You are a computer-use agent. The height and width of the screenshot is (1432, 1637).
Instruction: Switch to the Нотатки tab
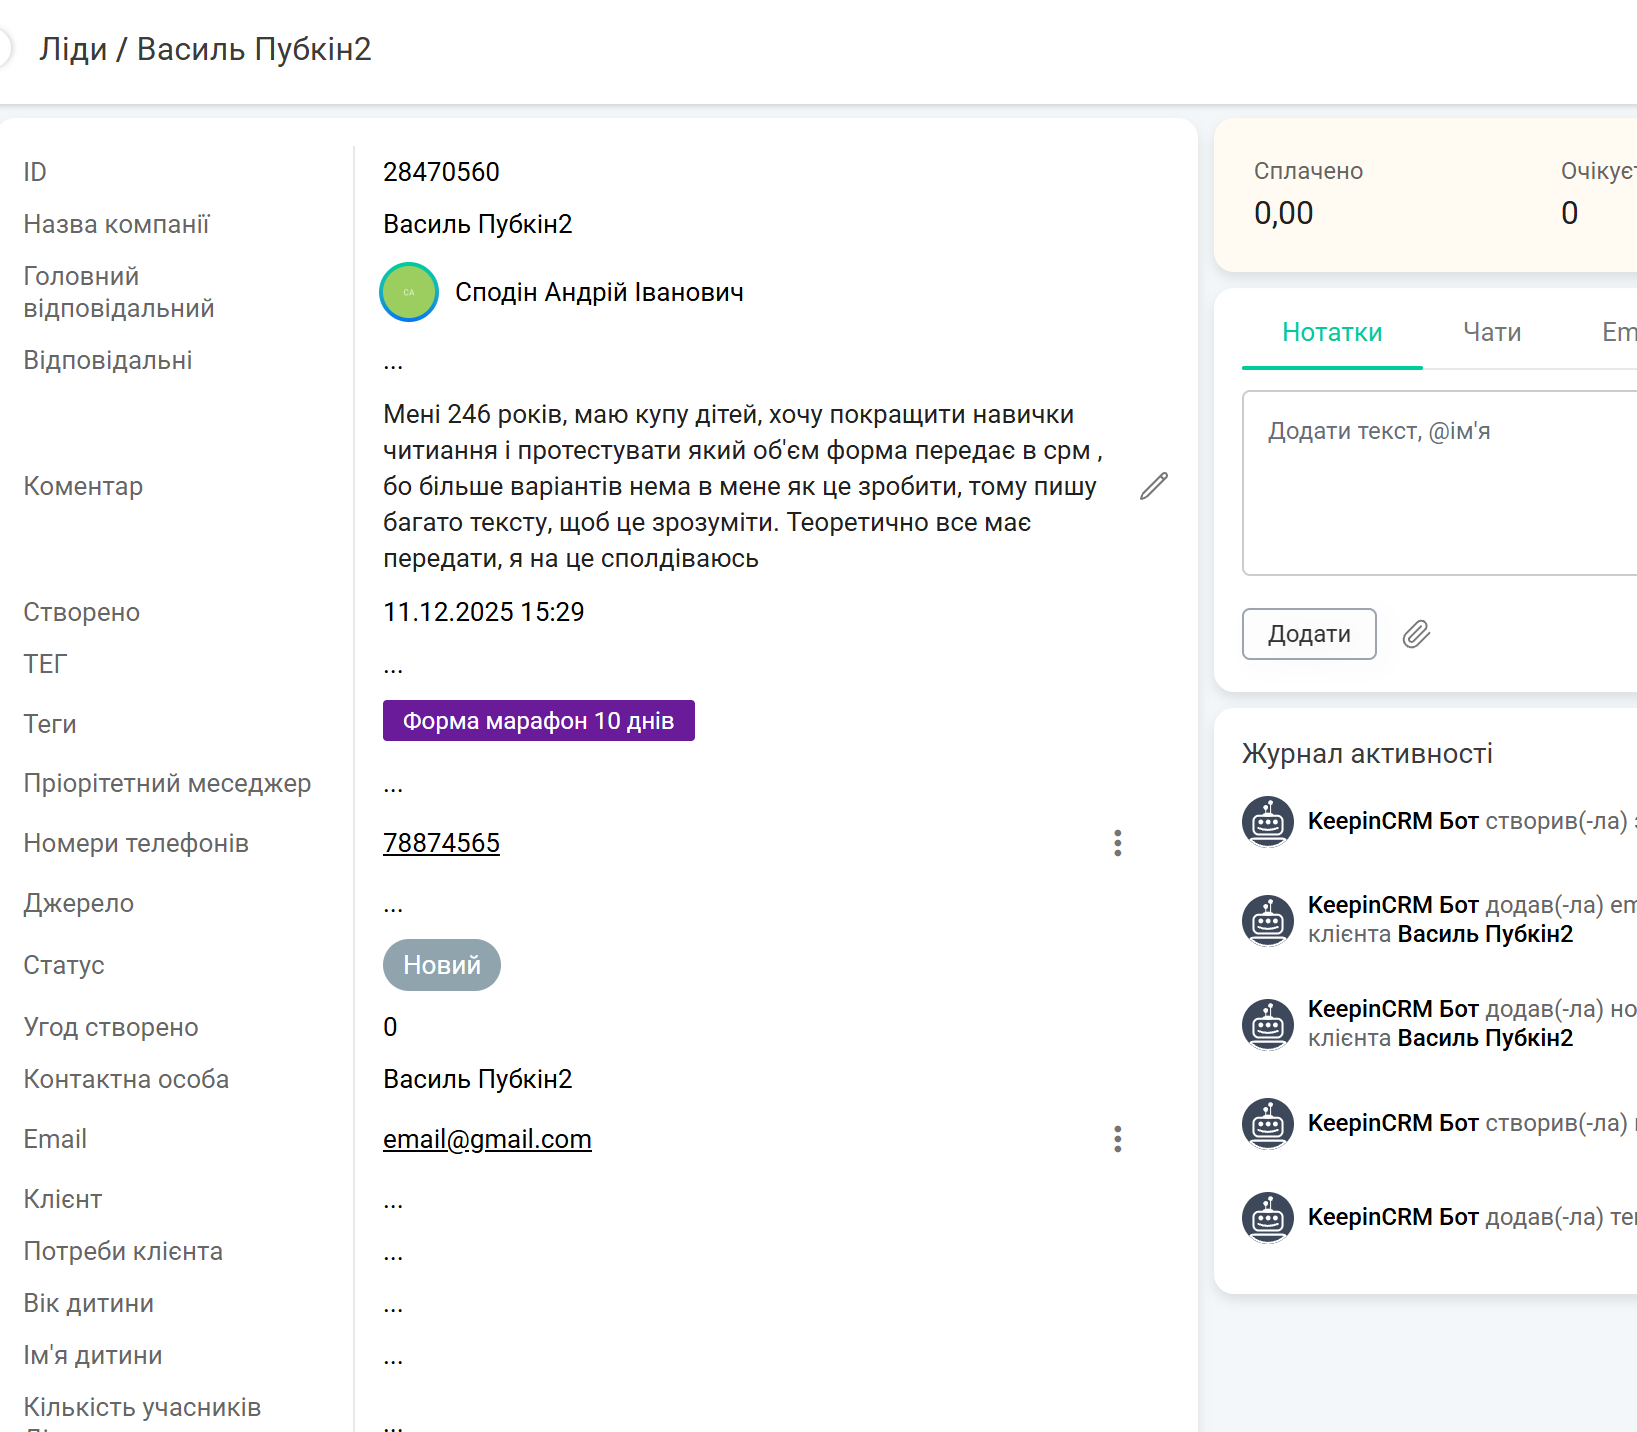pyautogui.click(x=1332, y=332)
